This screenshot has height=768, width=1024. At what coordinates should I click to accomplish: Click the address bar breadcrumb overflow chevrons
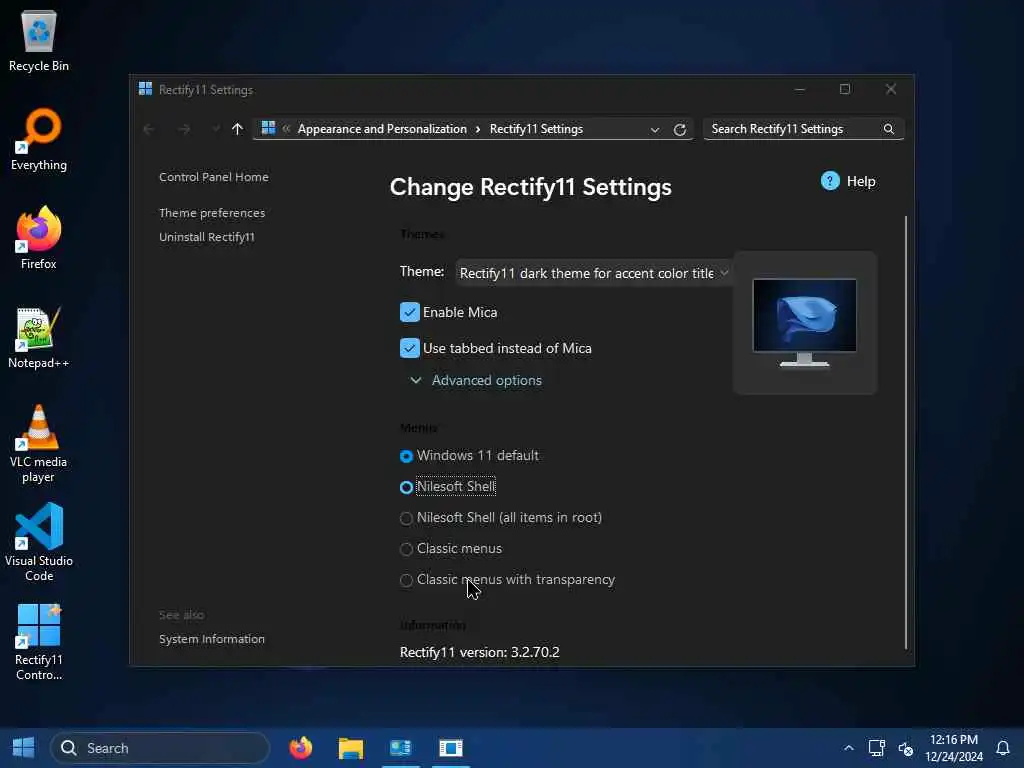[286, 129]
